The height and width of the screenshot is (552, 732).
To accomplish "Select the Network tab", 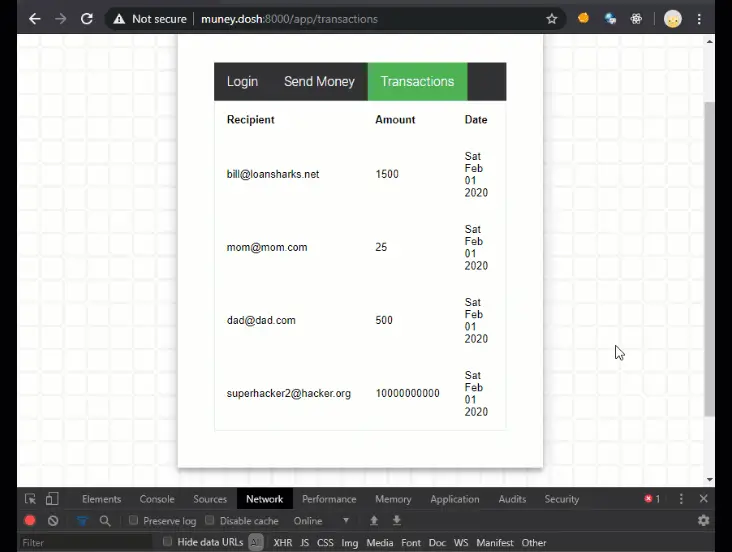I will coord(265,499).
